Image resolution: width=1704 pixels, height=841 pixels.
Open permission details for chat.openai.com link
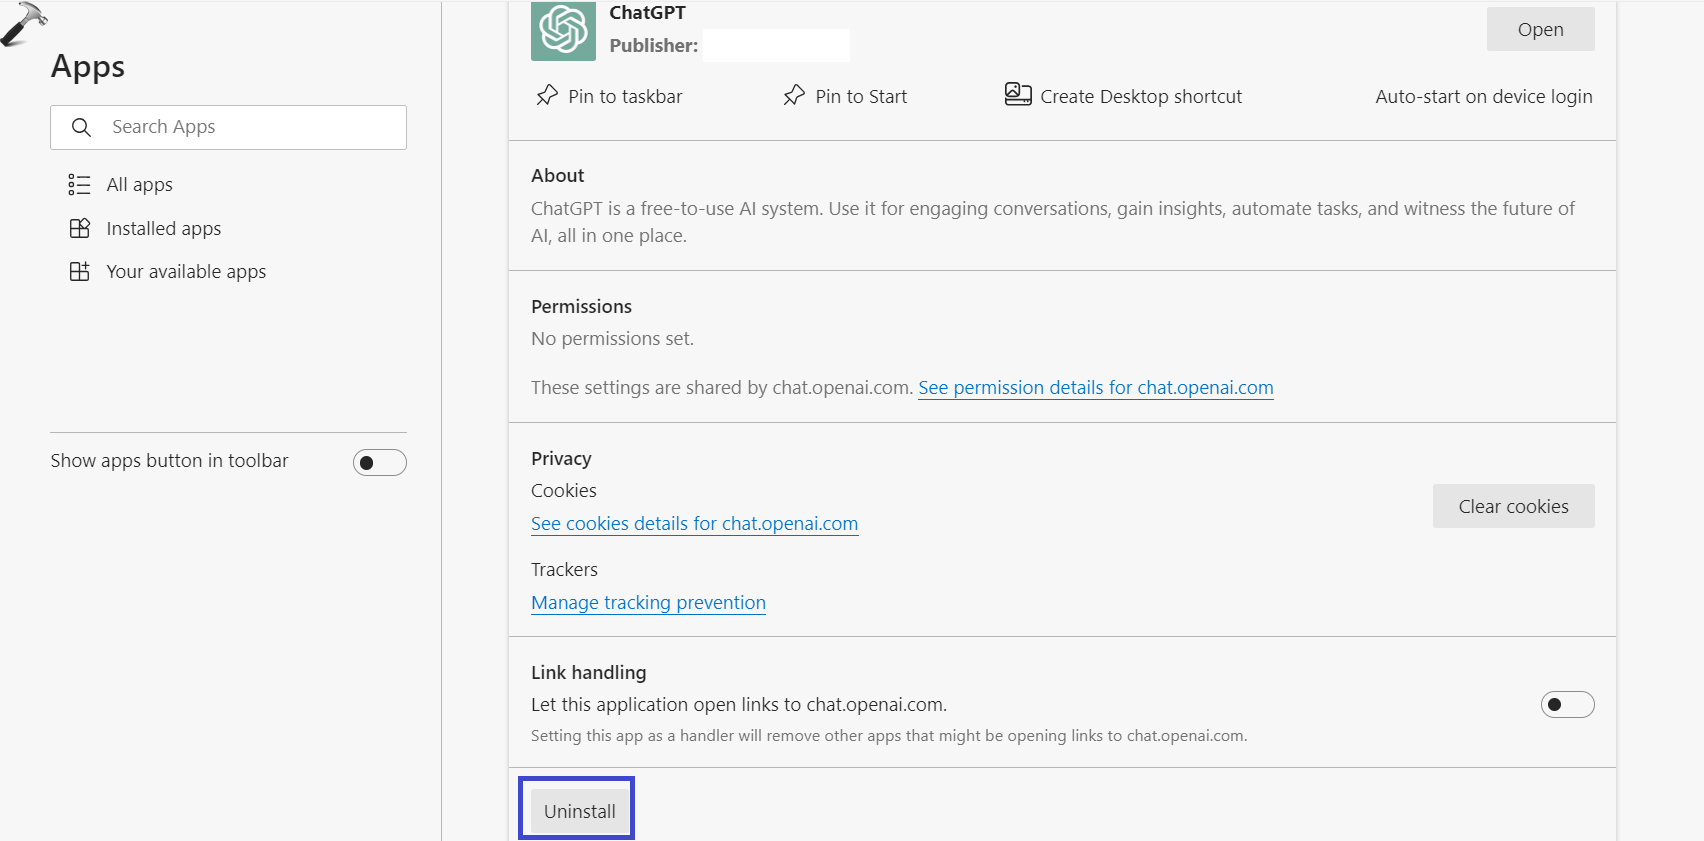coord(1095,388)
